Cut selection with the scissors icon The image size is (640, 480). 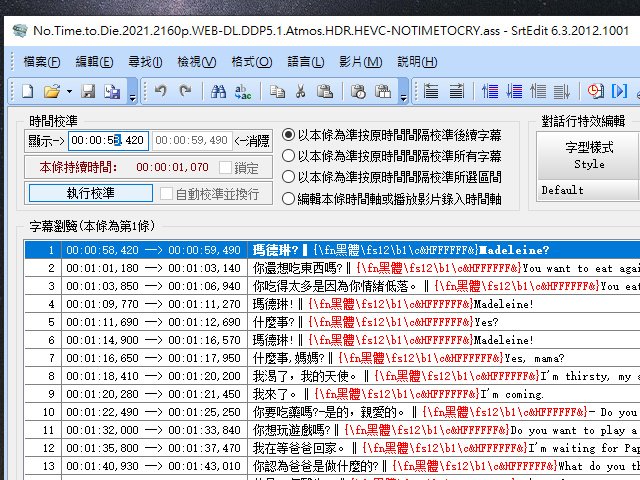301,91
